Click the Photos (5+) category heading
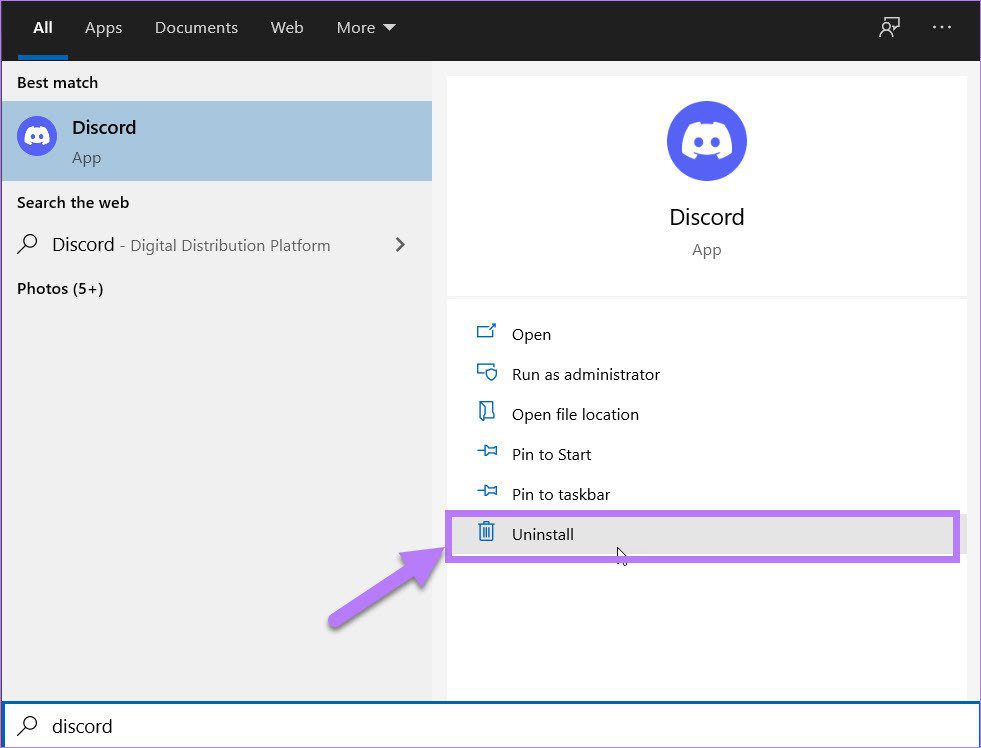Screen dimensions: 981x748 pyautogui.click(x=60, y=288)
